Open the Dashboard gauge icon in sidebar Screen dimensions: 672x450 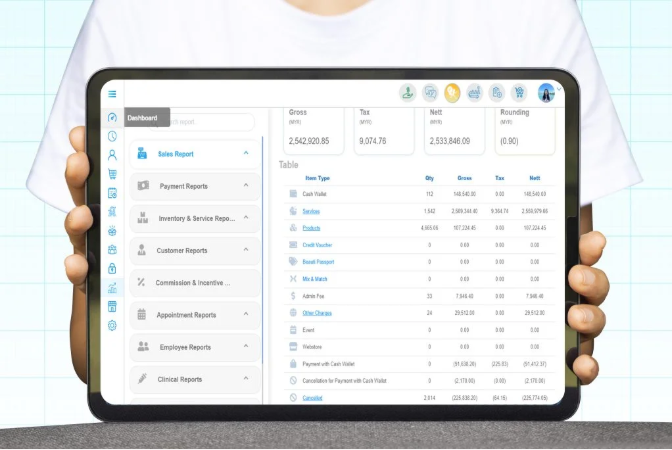pyautogui.click(x=112, y=118)
